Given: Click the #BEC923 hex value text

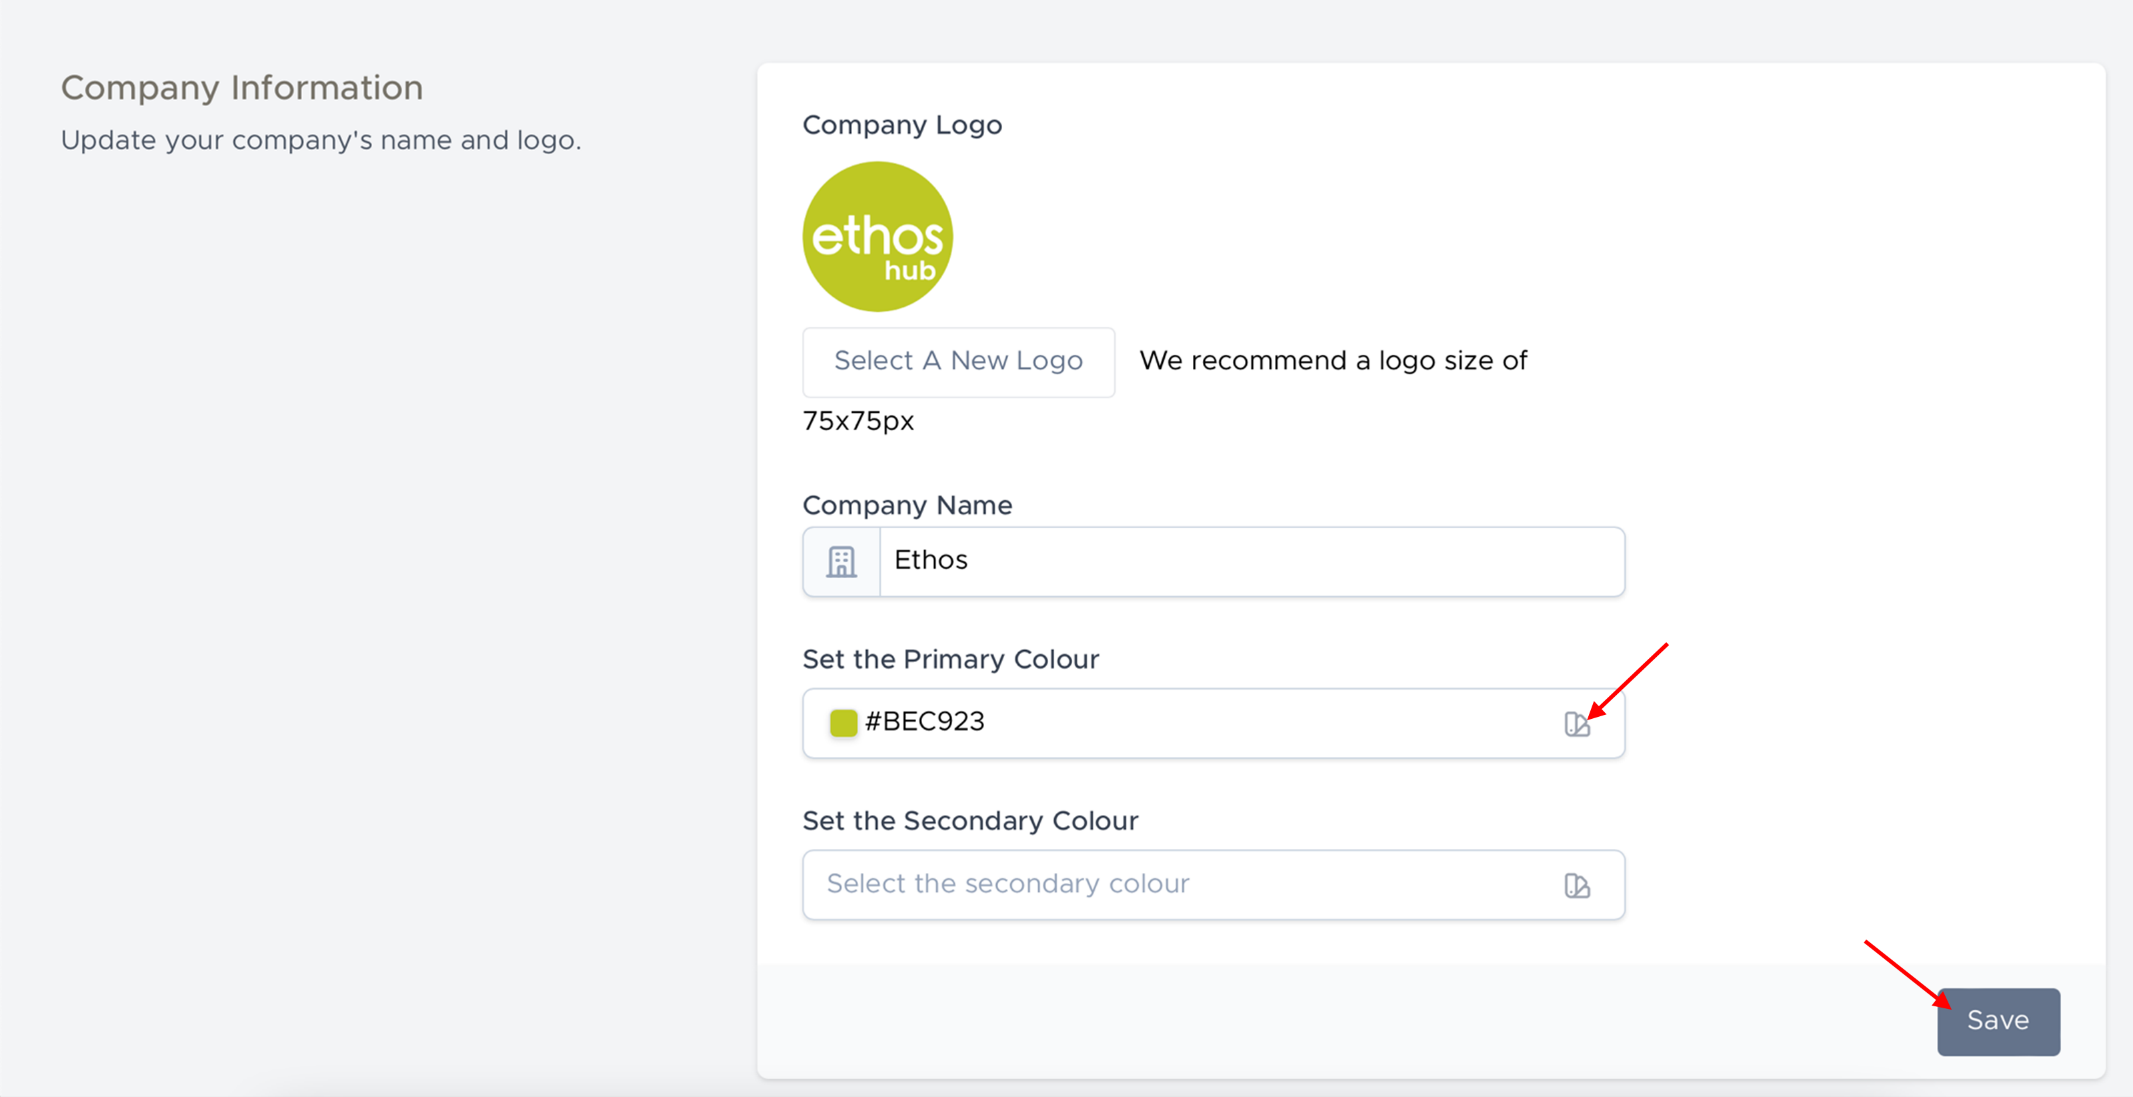Looking at the screenshot, I should pyautogui.click(x=924, y=722).
